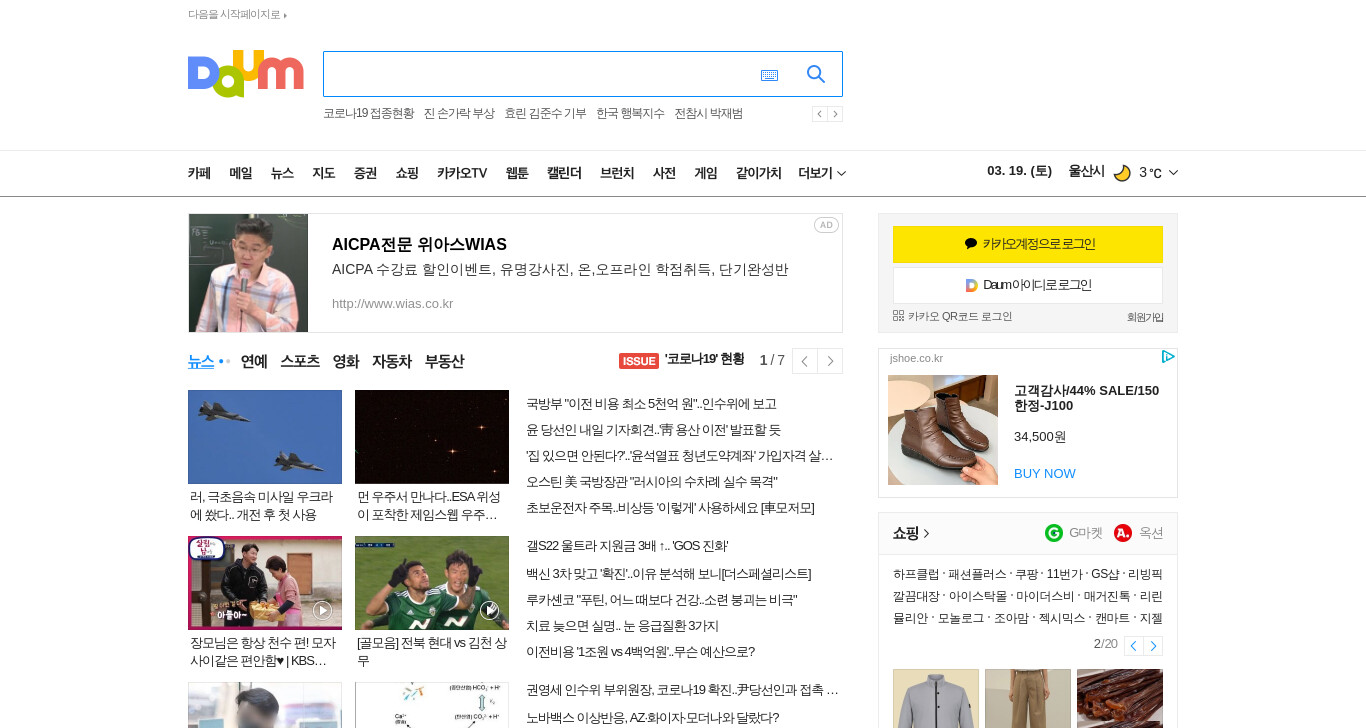
Task: Click 다음을 시작페이지로 link
Action: (x=237, y=14)
